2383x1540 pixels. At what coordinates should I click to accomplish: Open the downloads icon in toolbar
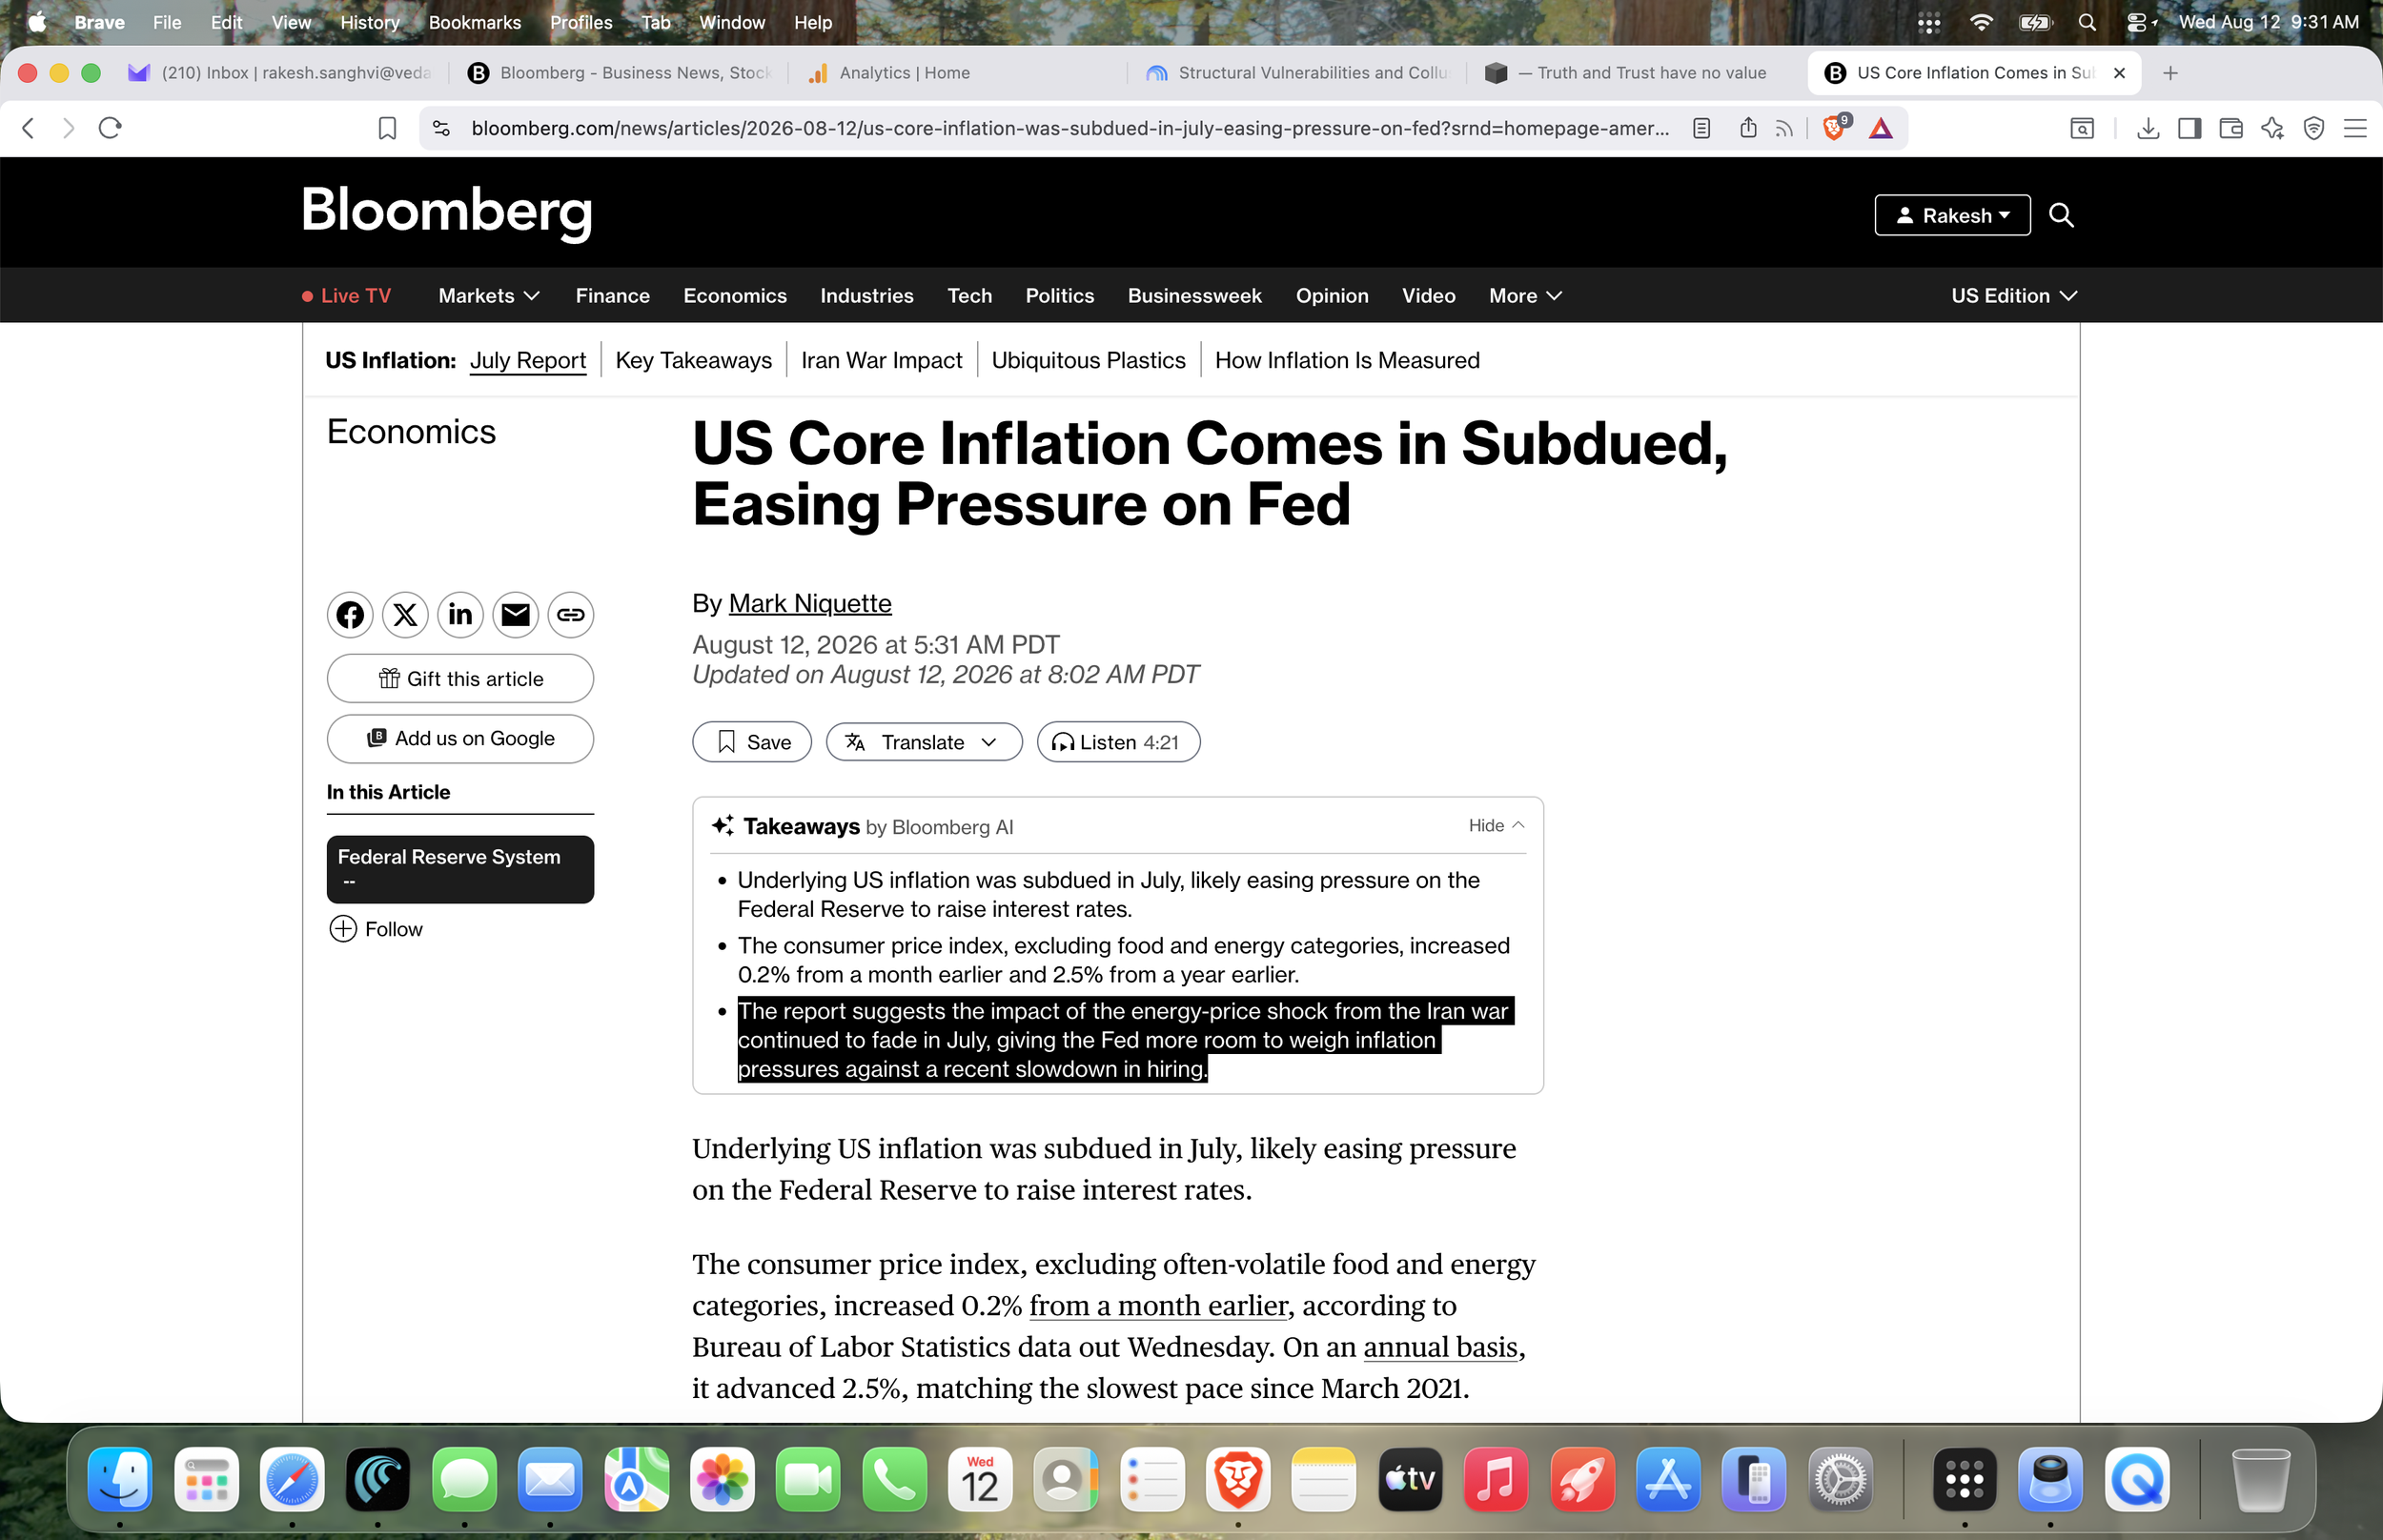(x=2148, y=128)
